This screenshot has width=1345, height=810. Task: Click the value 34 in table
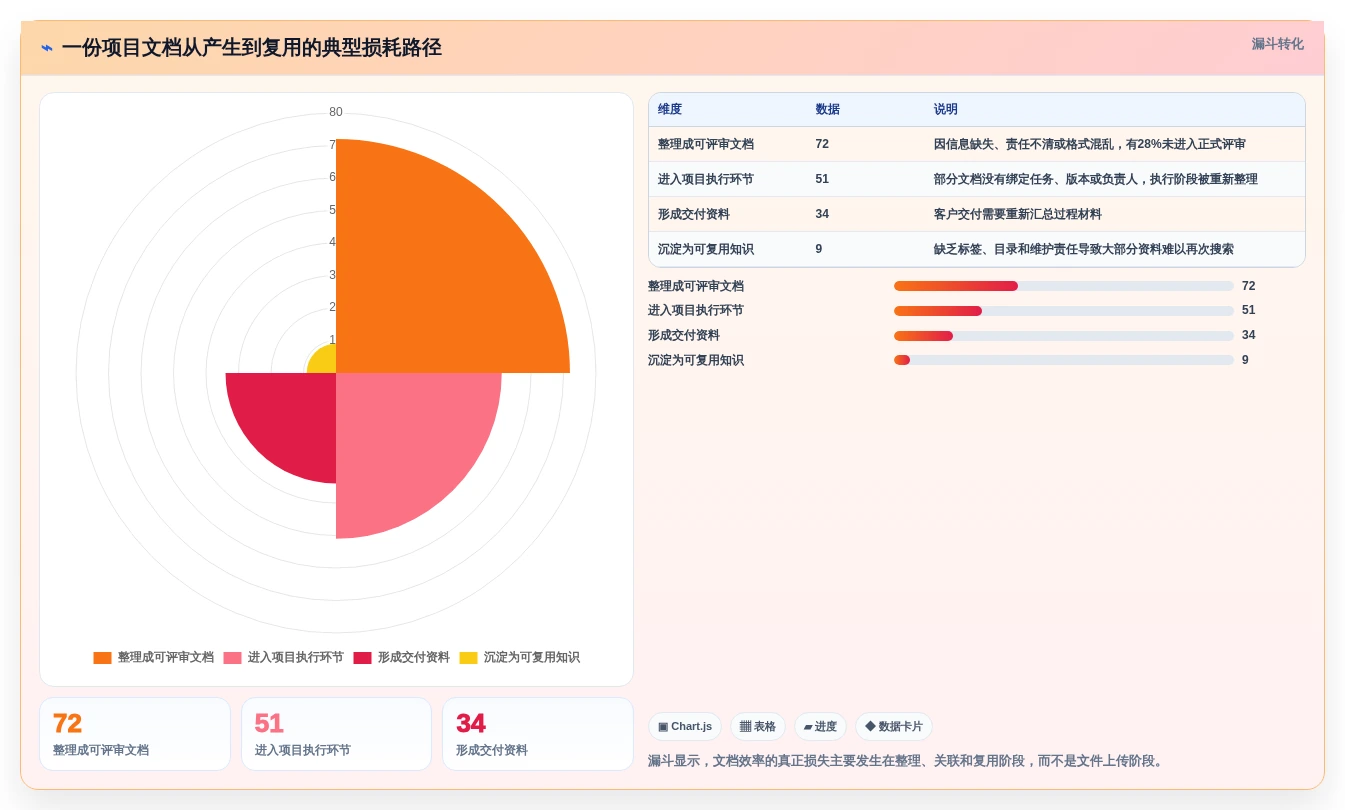pos(822,214)
